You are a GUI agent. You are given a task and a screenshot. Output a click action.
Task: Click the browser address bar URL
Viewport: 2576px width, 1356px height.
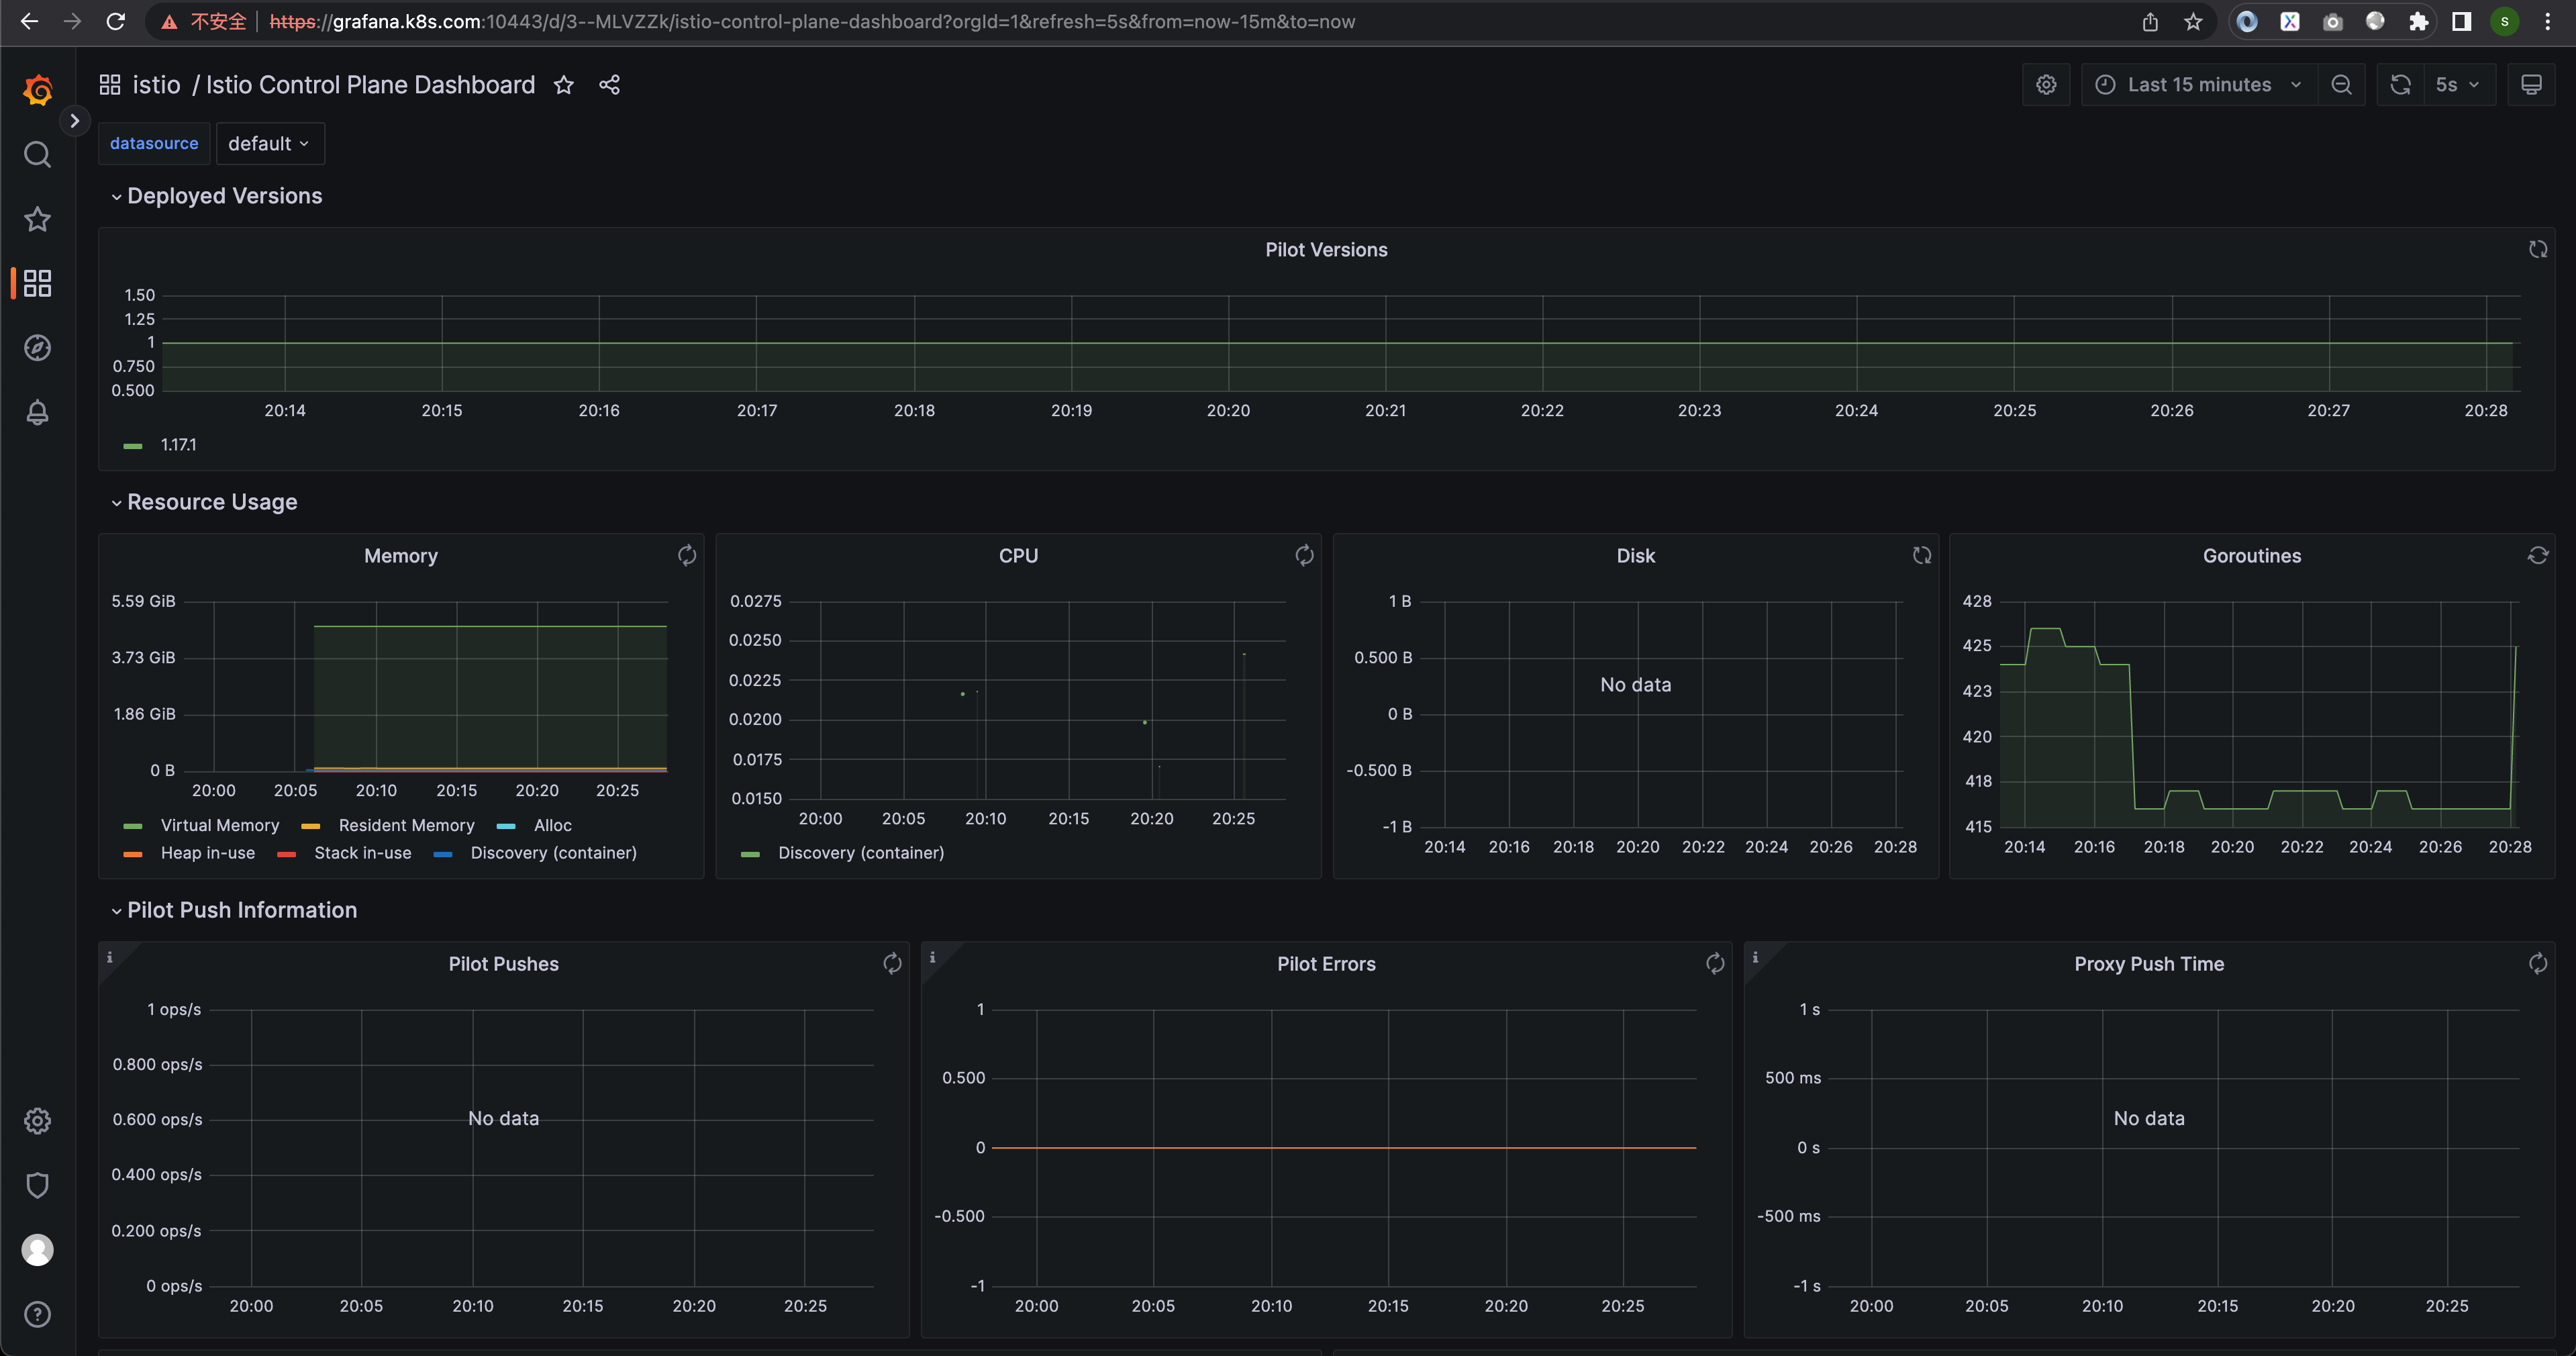click(x=812, y=21)
